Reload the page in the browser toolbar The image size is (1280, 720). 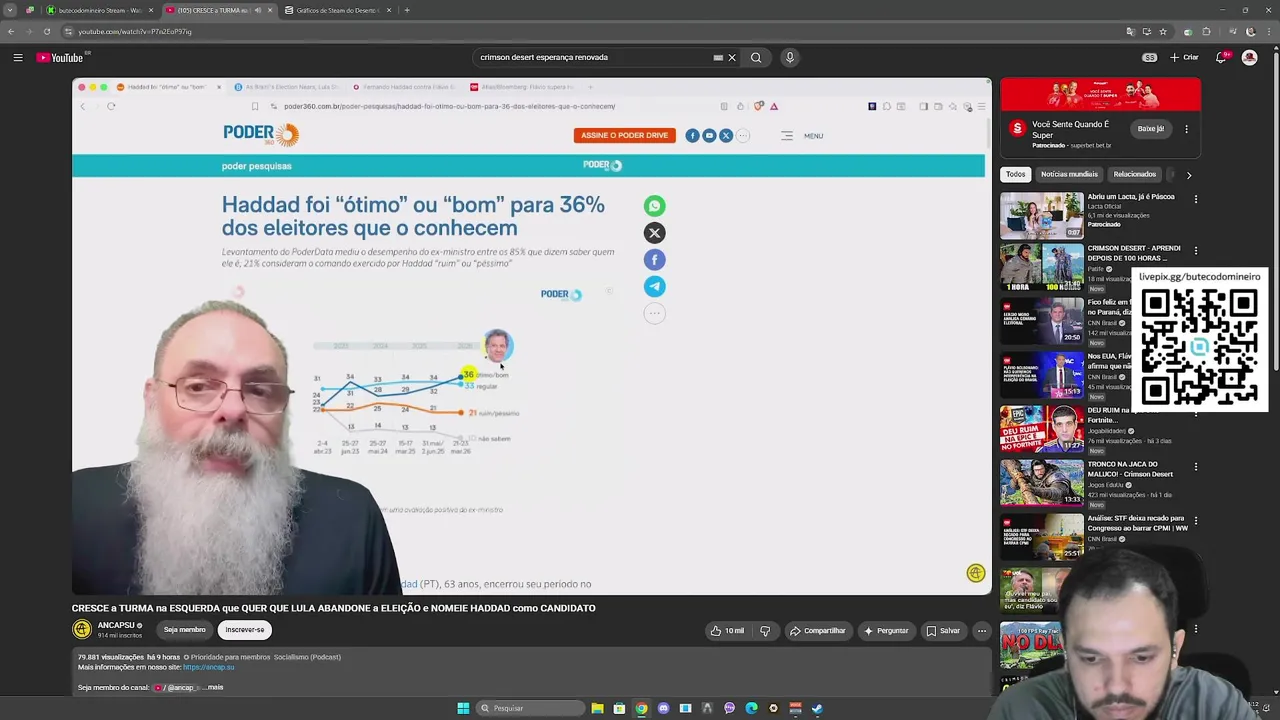(47, 31)
